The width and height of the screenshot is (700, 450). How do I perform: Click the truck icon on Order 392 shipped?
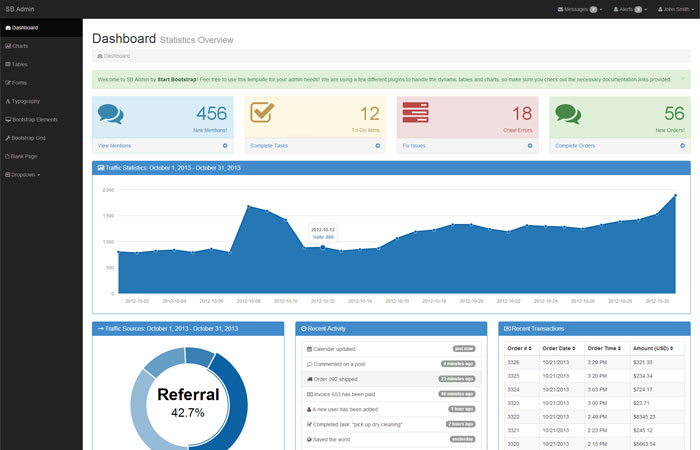[x=309, y=379]
